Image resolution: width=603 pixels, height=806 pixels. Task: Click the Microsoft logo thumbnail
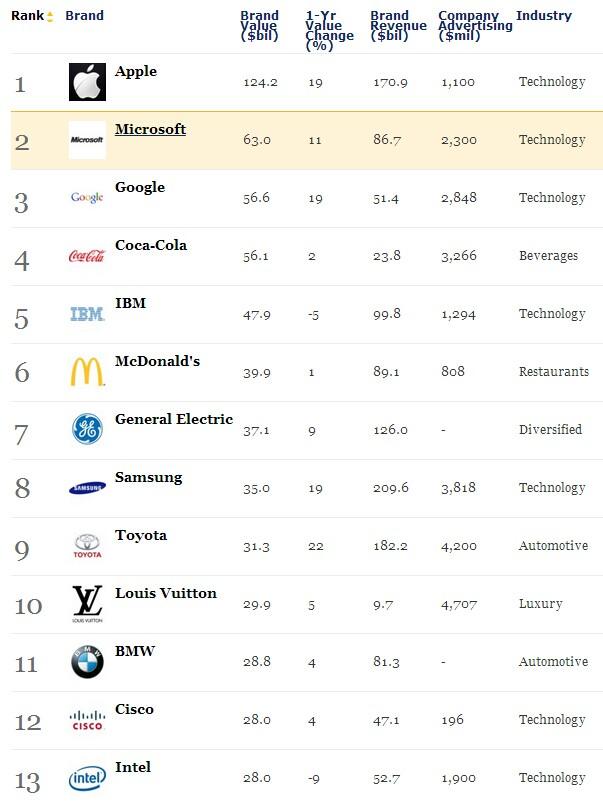click(87, 140)
